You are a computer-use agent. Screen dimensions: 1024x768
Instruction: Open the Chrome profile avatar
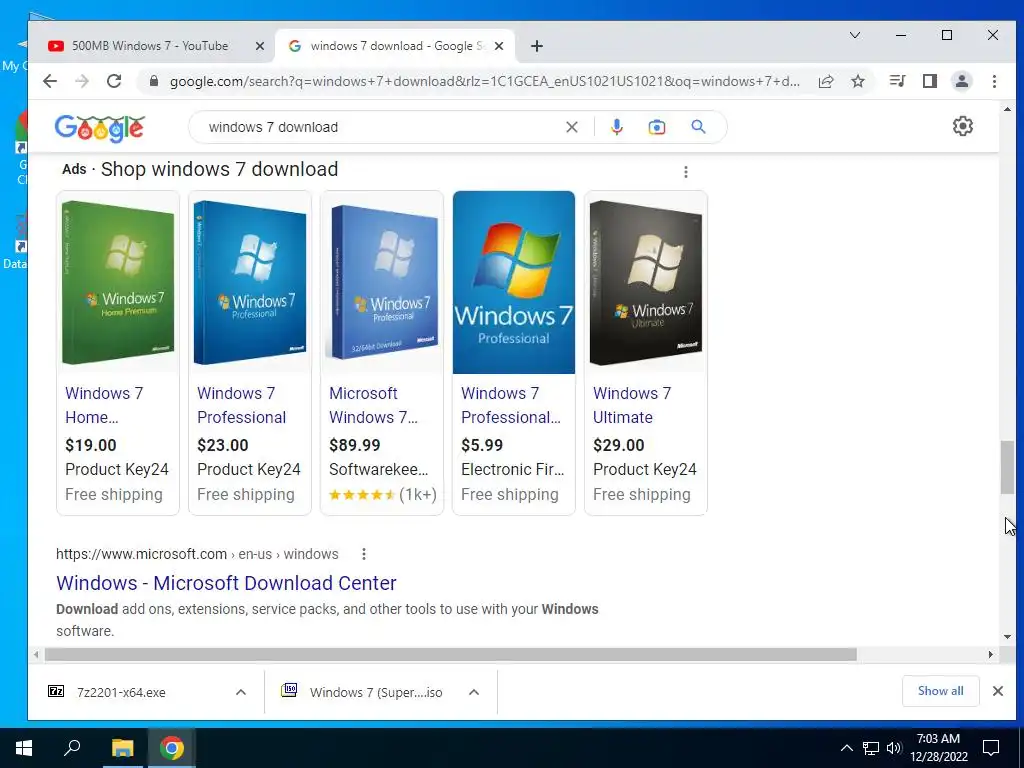[962, 81]
